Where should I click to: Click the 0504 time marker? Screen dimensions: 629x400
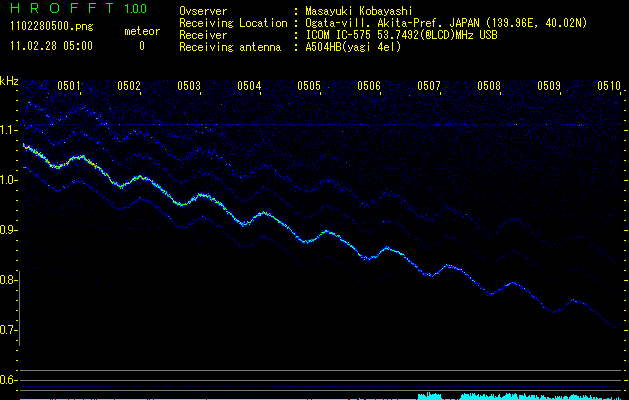[x=249, y=85]
